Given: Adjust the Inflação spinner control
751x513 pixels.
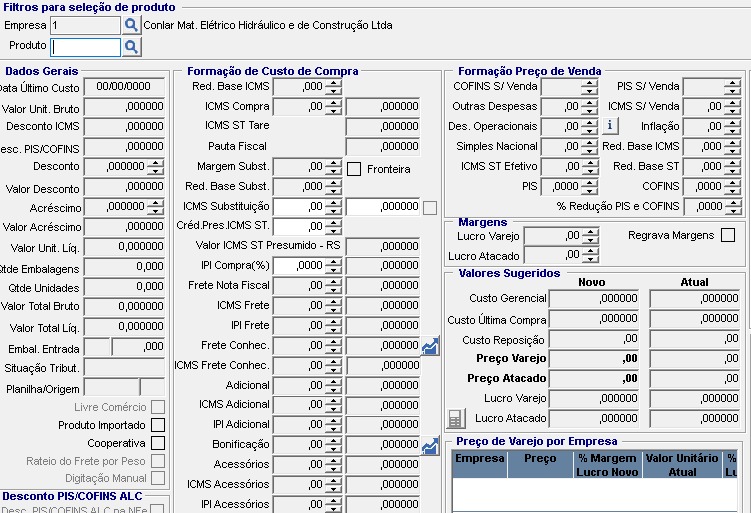Looking at the screenshot, I should pyautogui.click(x=733, y=127).
